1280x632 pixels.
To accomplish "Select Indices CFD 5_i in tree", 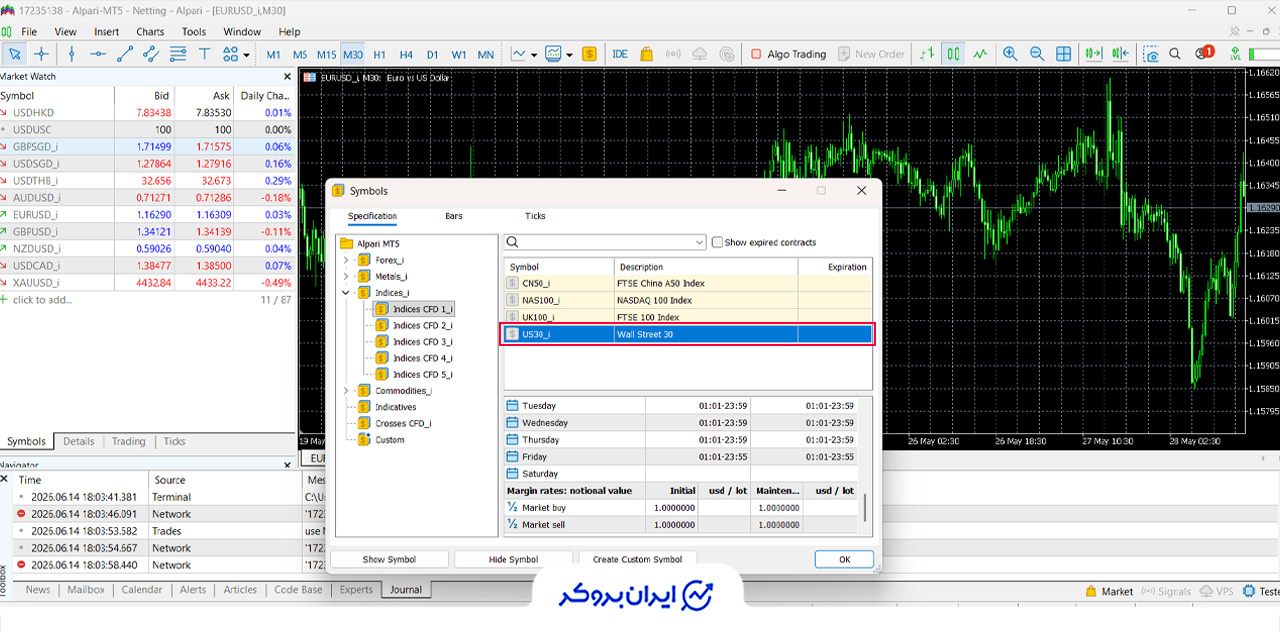I will [414, 374].
